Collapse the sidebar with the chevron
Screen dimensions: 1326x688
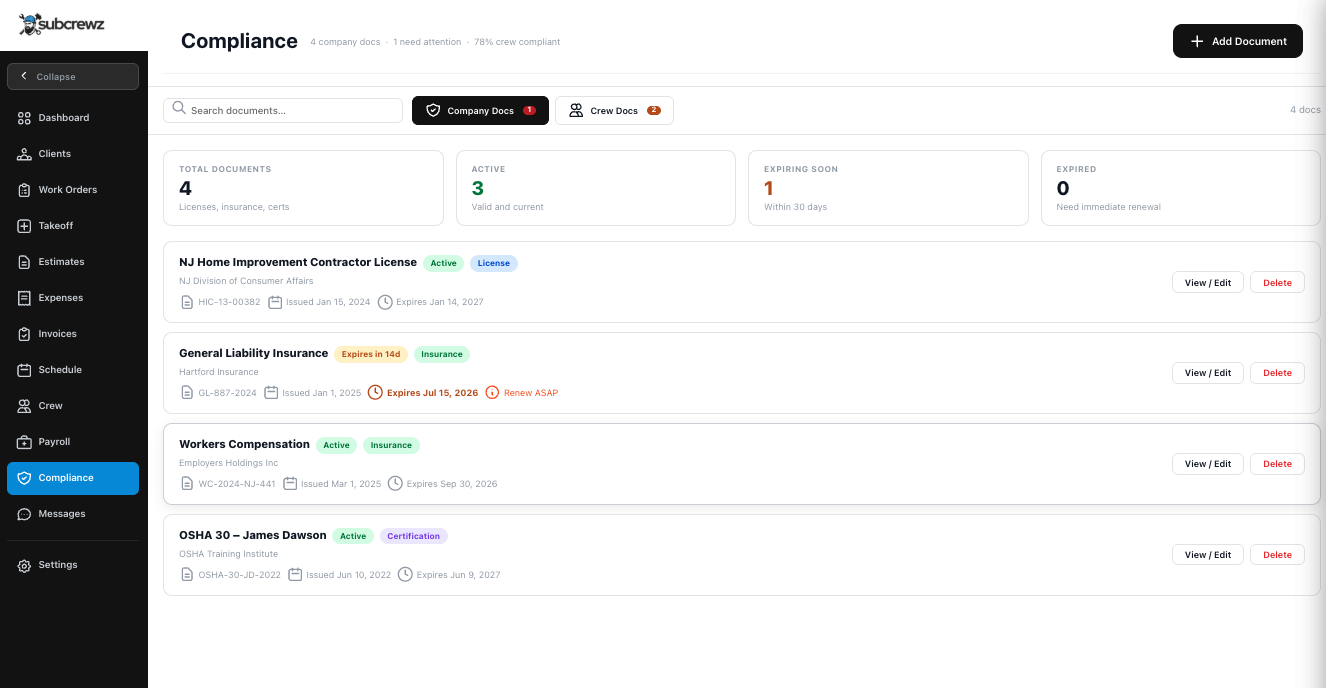click(73, 76)
